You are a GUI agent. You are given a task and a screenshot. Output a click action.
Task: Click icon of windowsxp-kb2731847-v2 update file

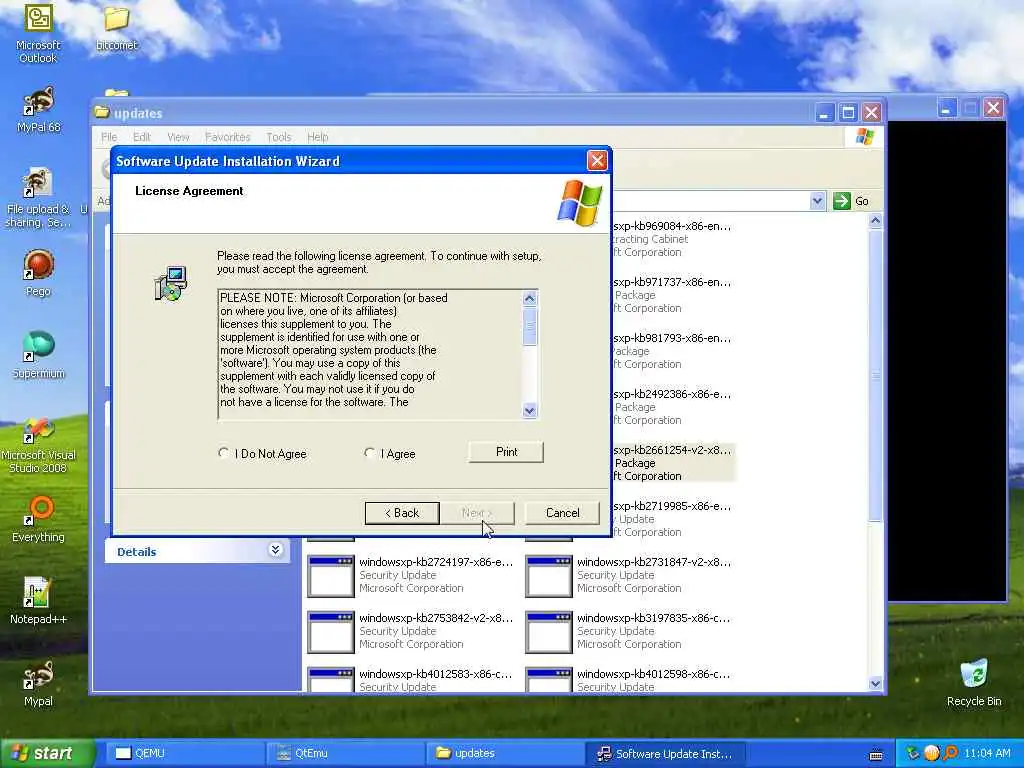(x=549, y=576)
